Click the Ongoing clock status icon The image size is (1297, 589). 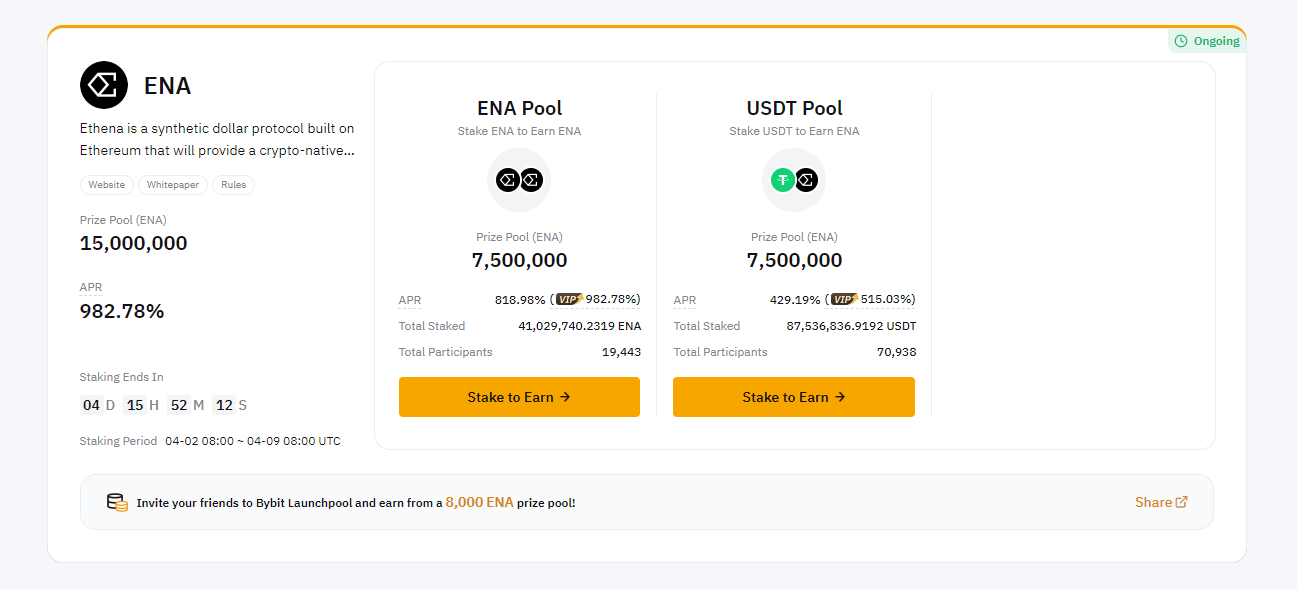coord(1181,41)
